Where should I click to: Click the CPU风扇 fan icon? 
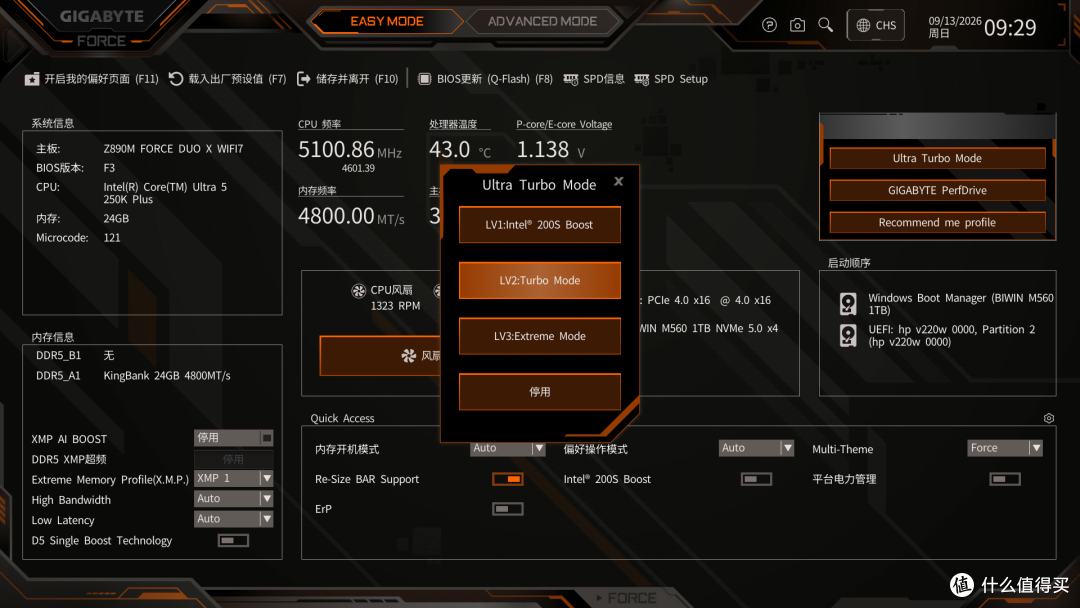tap(358, 291)
